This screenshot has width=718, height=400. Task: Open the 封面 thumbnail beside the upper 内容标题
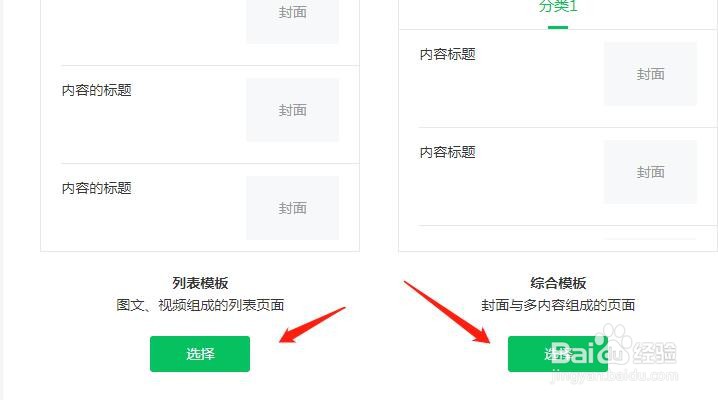pos(650,74)
